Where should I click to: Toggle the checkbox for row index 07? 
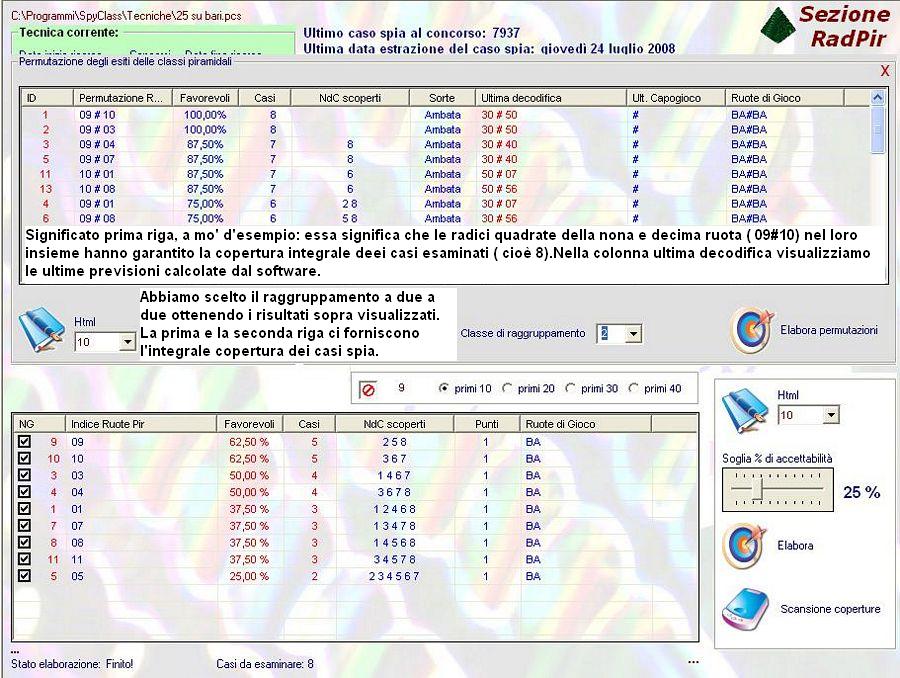tap(24, 525)
